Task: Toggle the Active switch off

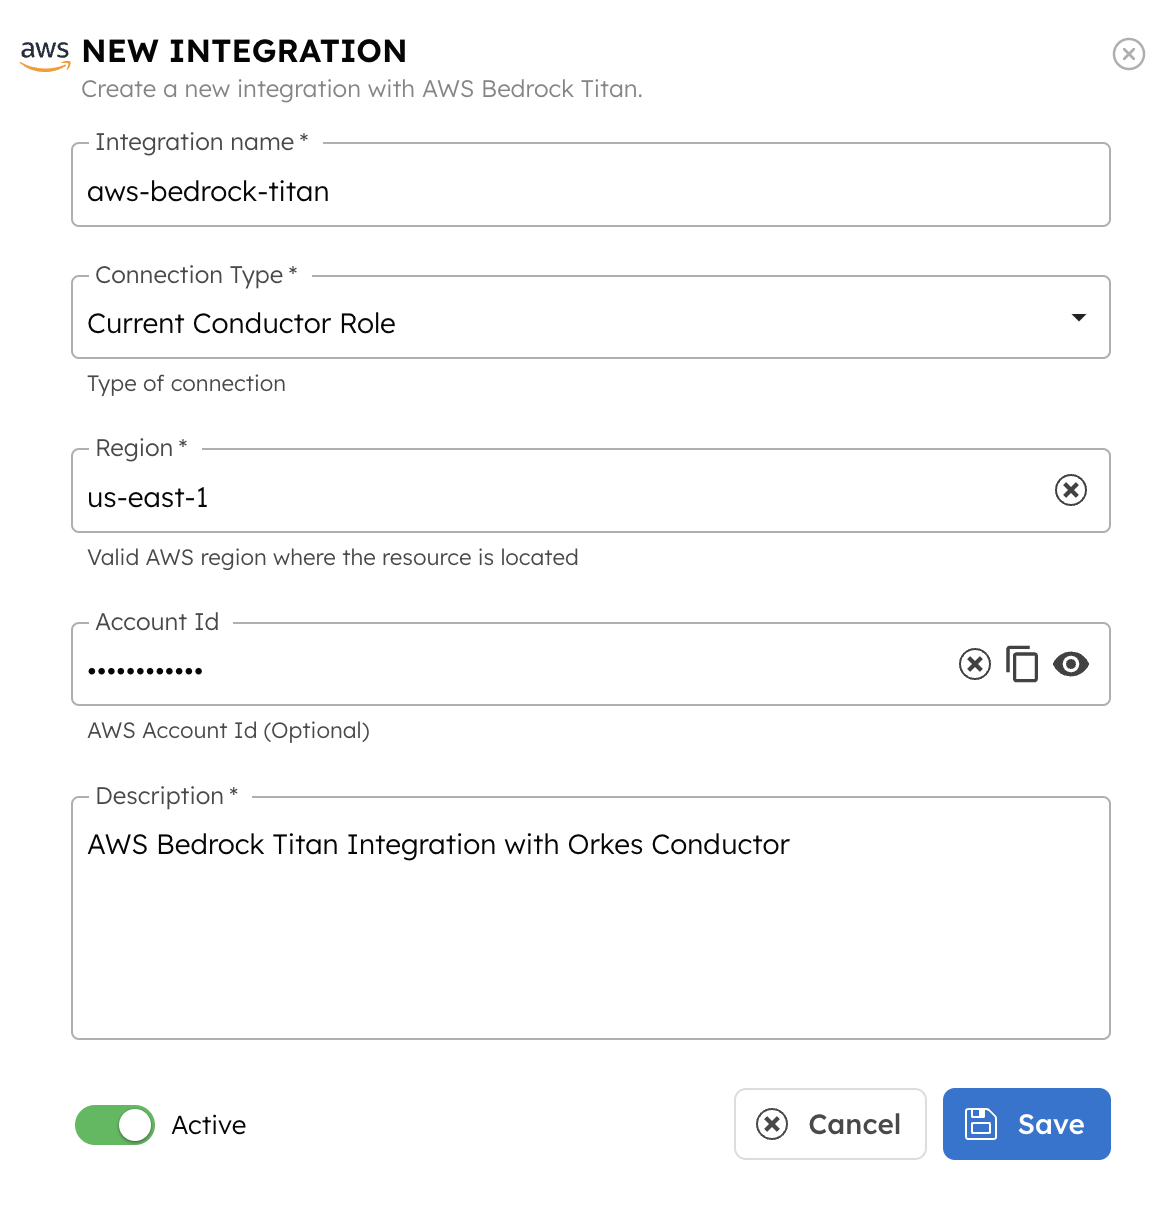Action: (x=115, y=1125)
